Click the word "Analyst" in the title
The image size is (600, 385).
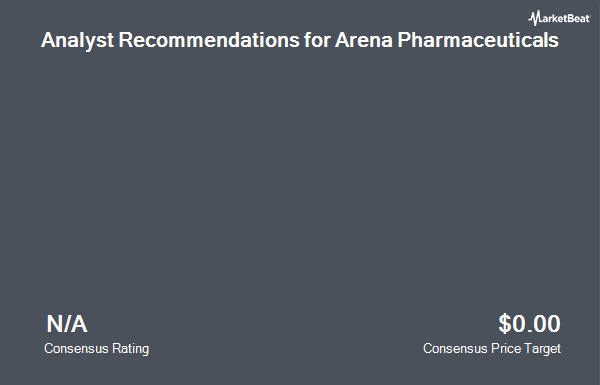[77, 40]
